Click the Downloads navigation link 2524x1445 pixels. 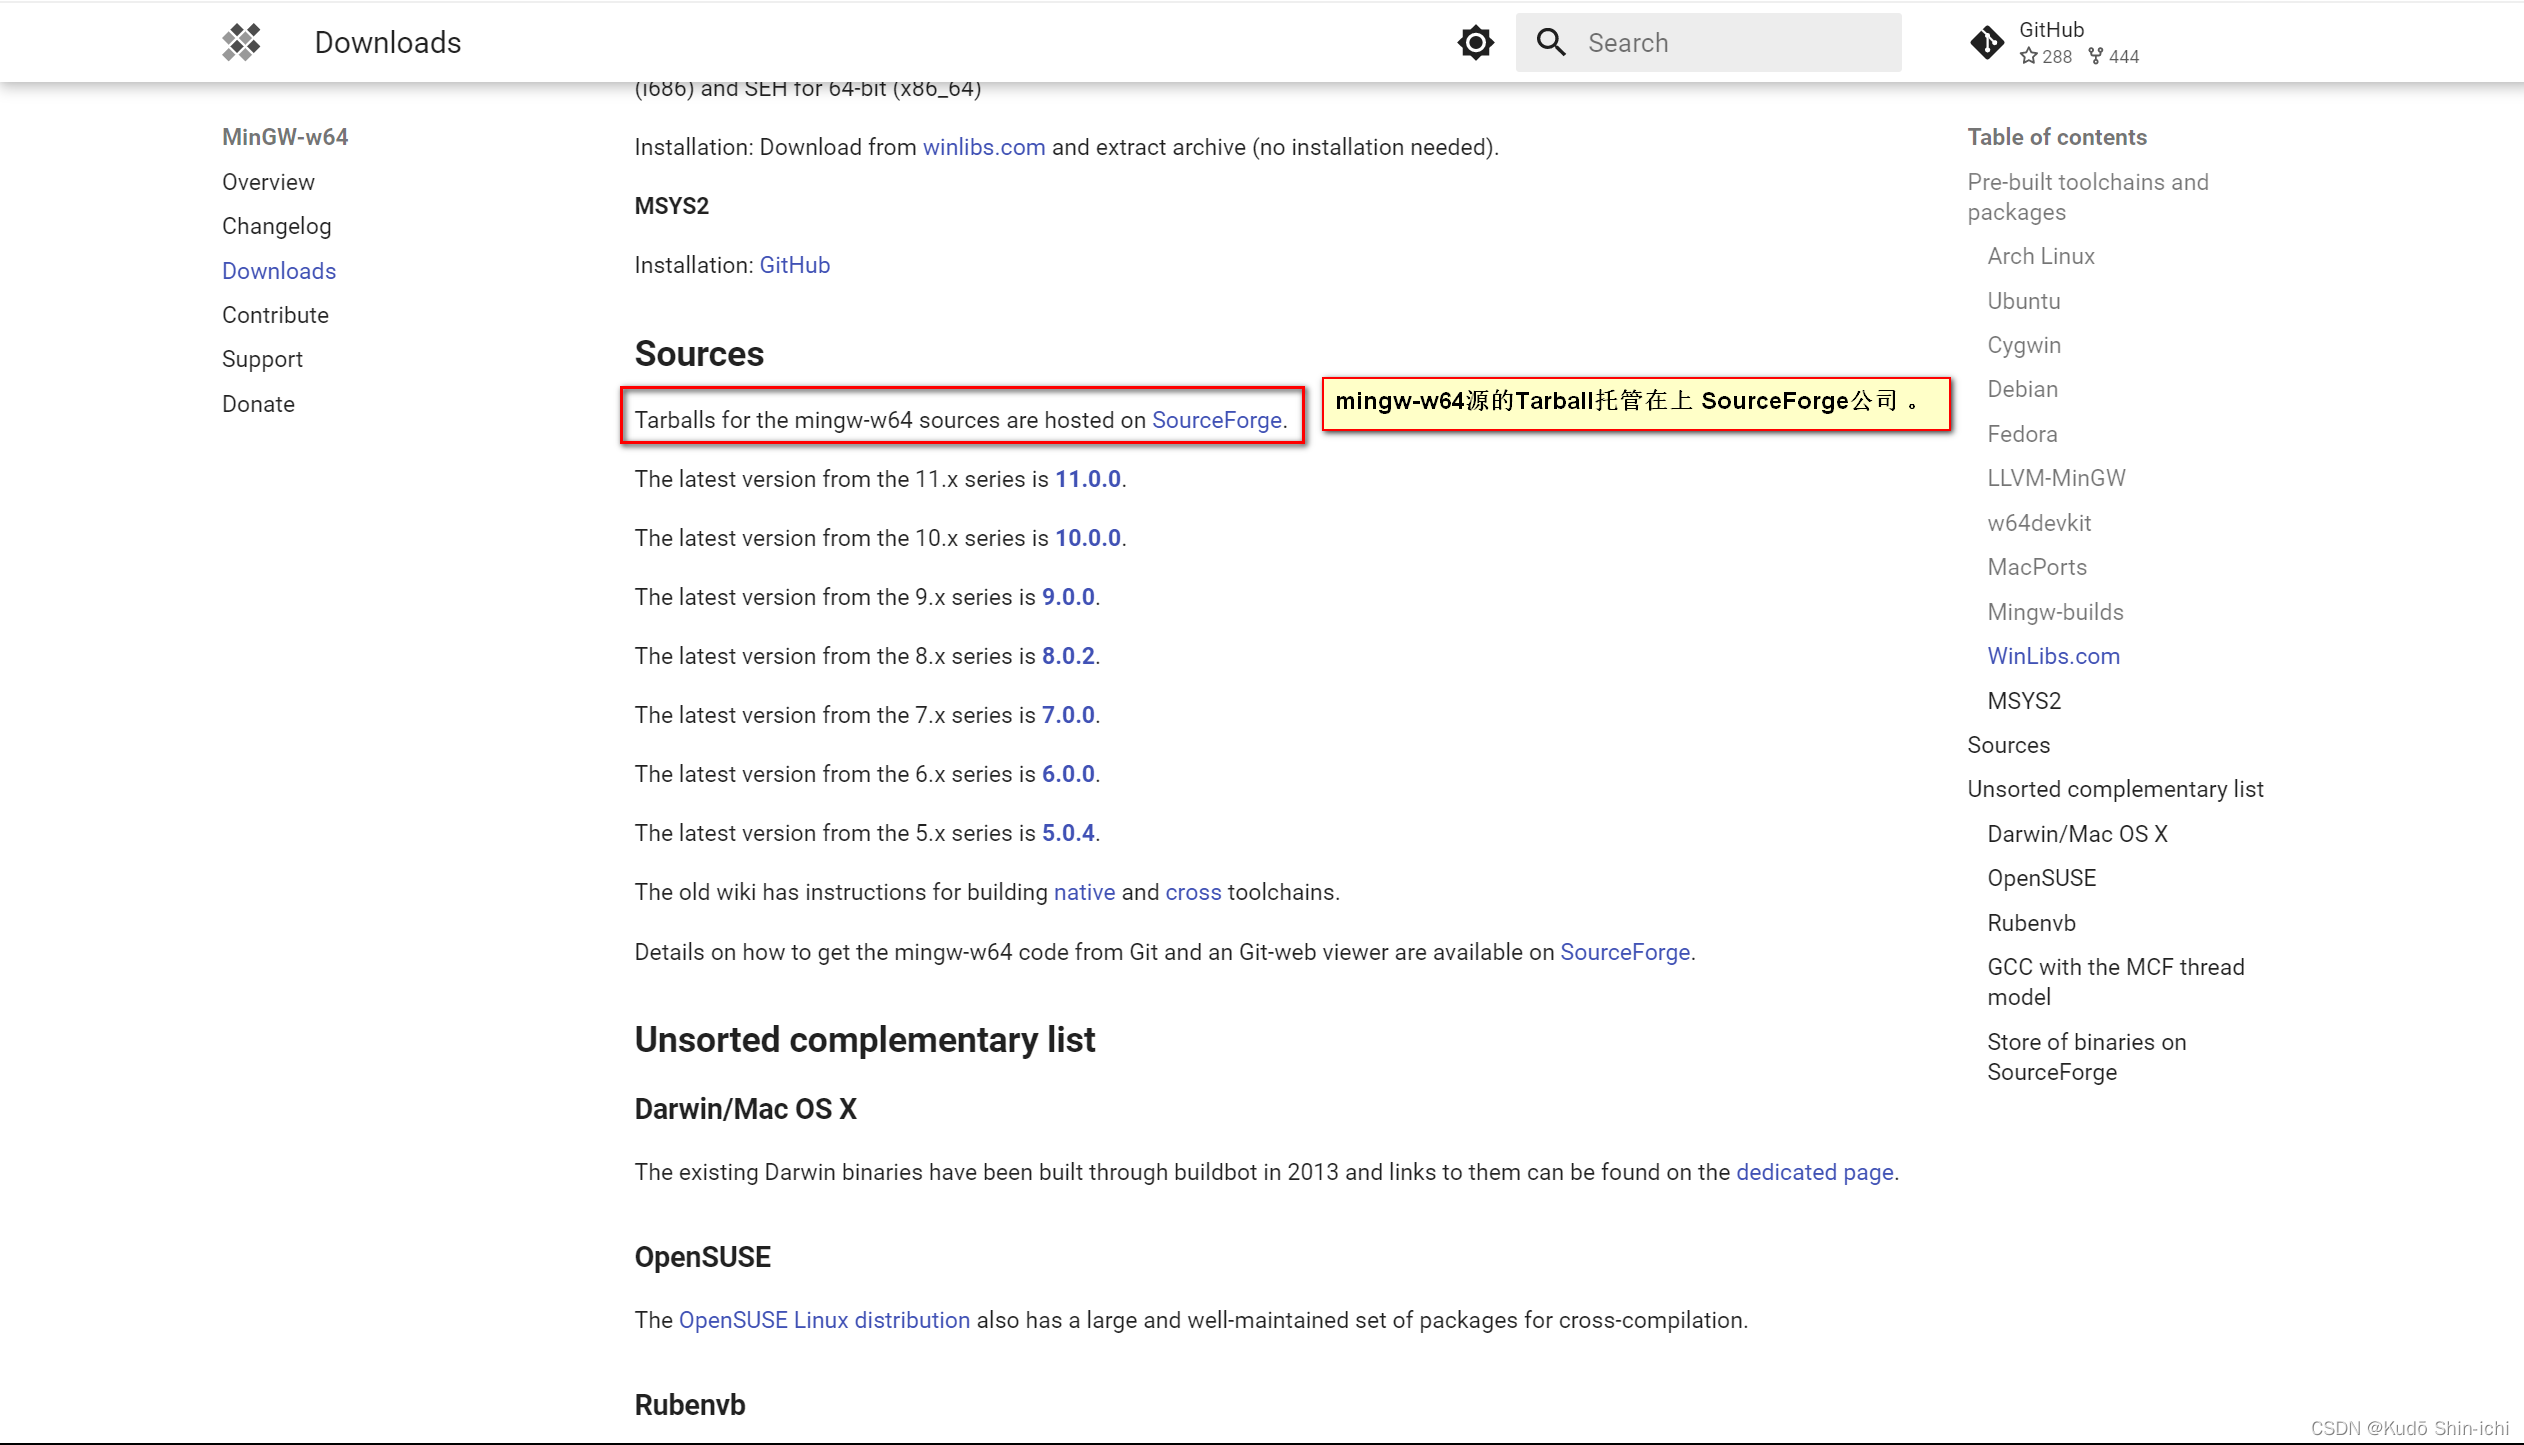coord(279,270)
